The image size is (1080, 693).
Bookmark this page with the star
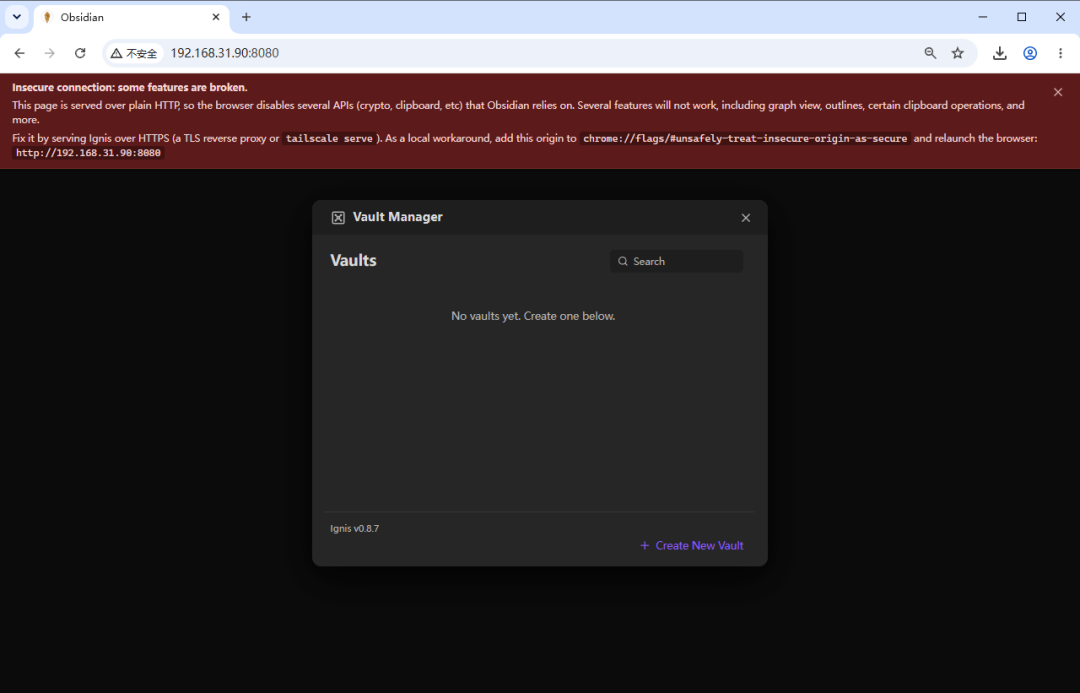click(x=957, y=53)
